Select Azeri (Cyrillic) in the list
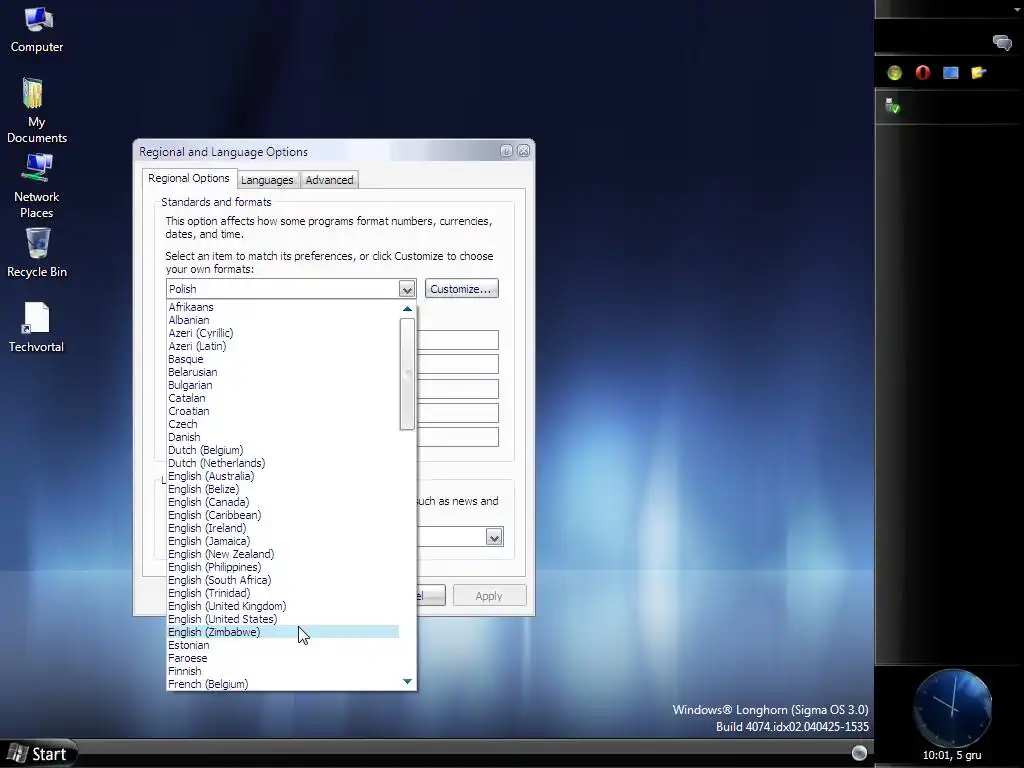 point(283,333)
